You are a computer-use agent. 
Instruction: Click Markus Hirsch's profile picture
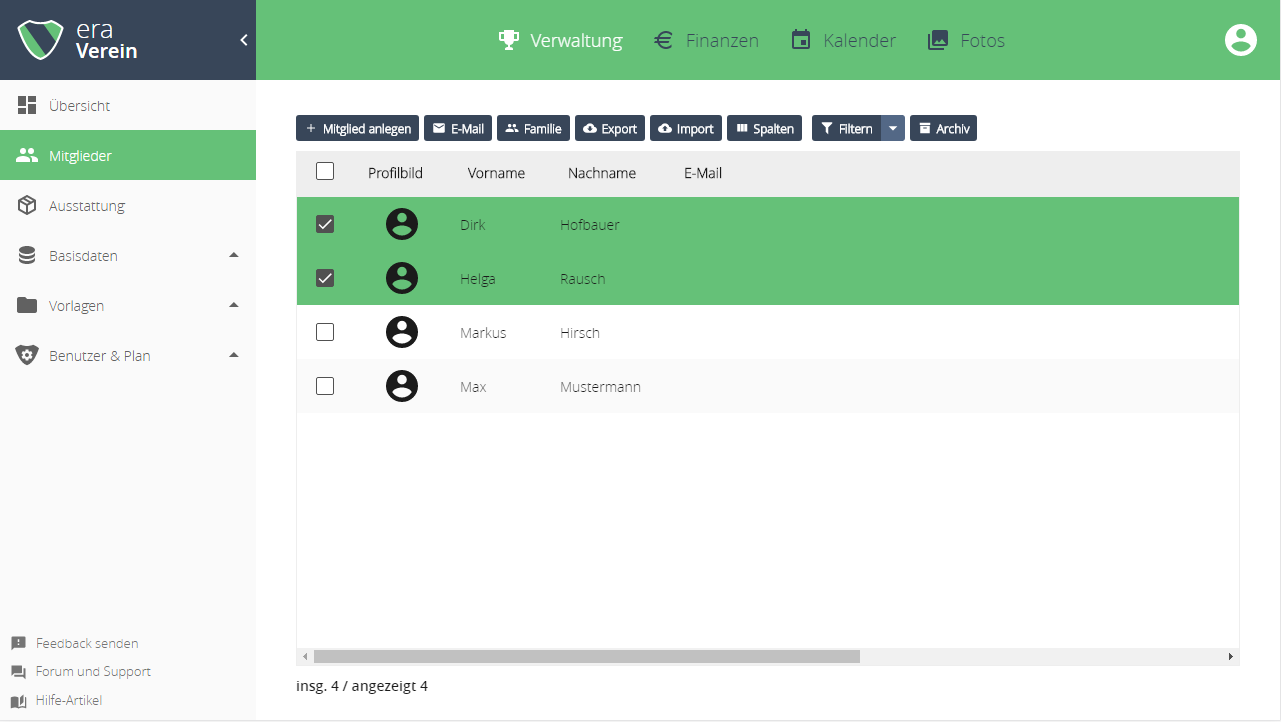coord(402,332)
